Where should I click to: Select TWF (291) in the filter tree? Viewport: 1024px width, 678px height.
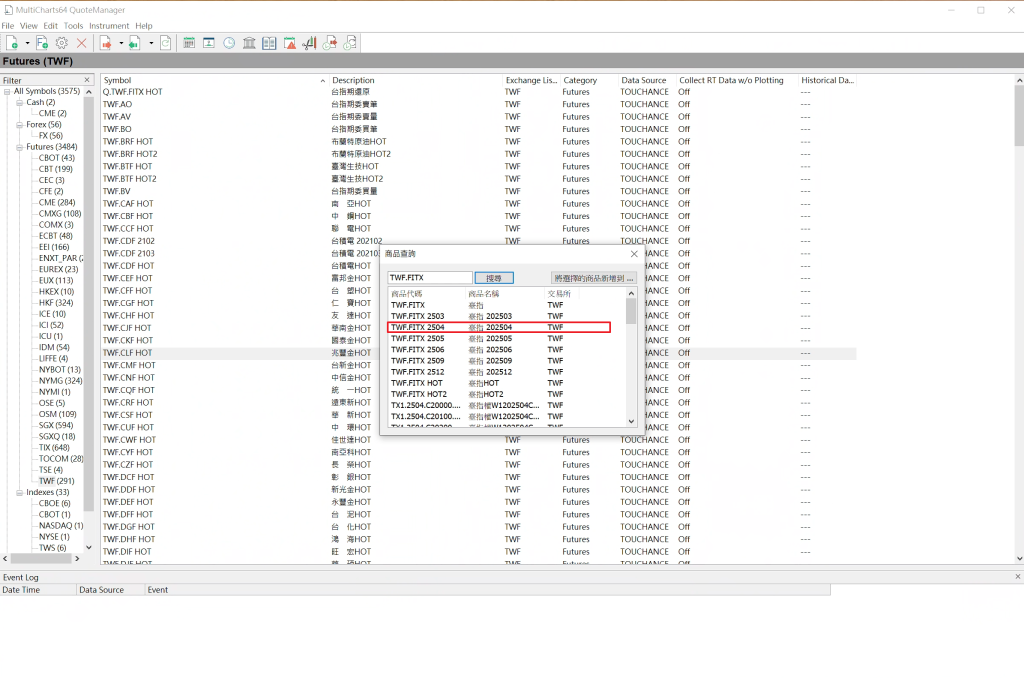click(55, 481)
